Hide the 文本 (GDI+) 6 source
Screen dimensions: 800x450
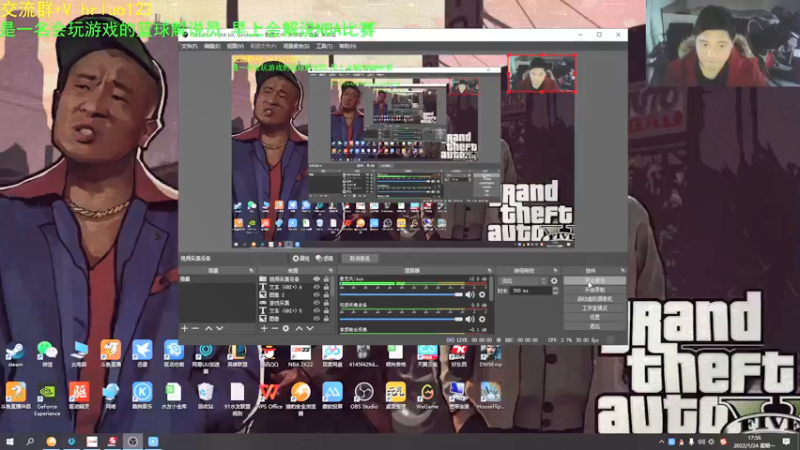tap(316, 287)
